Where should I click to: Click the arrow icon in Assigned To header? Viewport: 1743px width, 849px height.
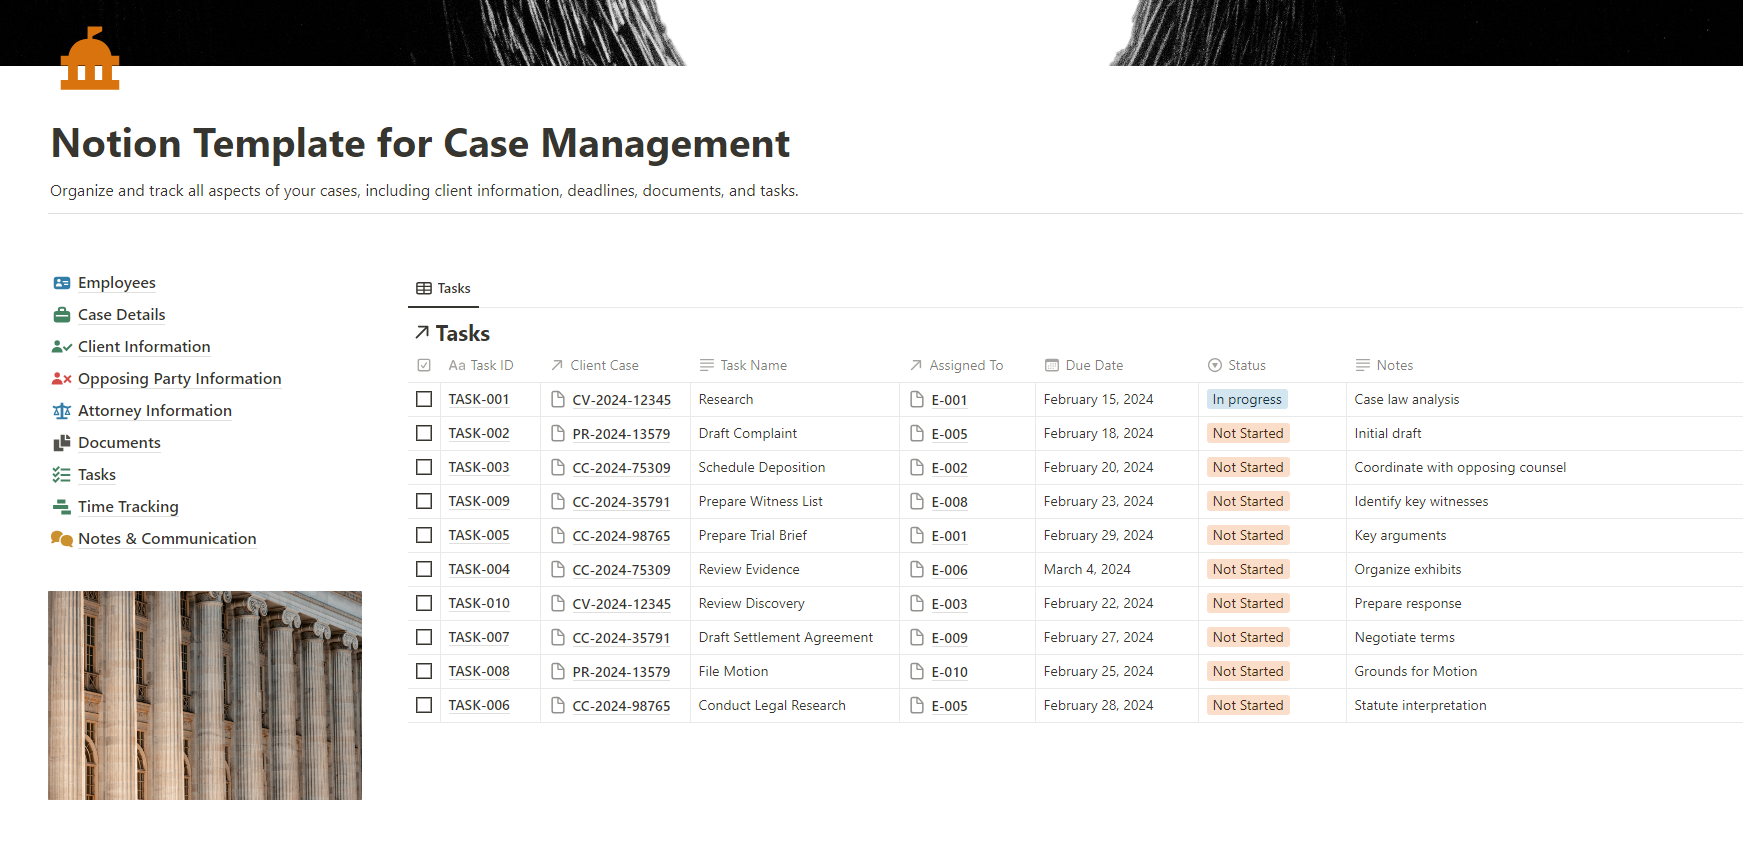click(x=916, y=365)
